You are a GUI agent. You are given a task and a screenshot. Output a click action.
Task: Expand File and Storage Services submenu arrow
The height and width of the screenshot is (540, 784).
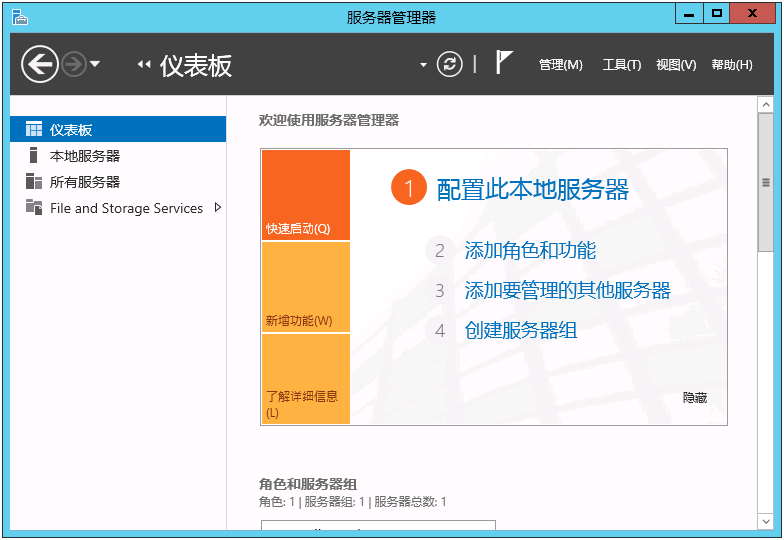coord(218,208)
